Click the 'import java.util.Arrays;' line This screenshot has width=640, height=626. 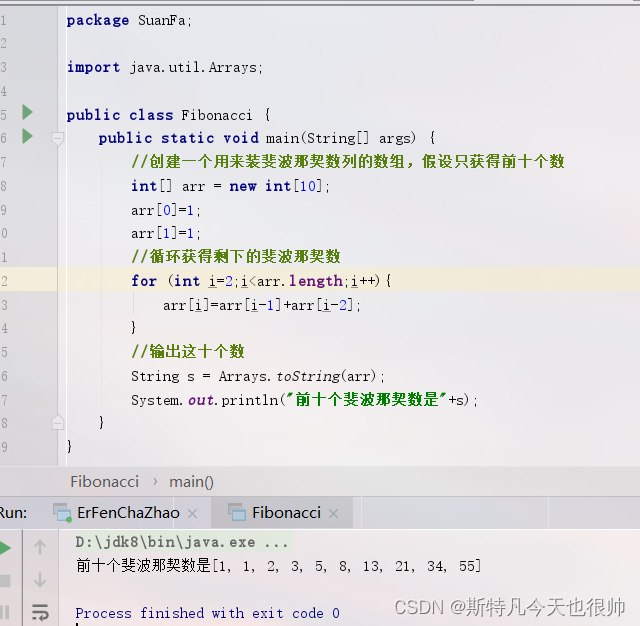click(164, 67)
